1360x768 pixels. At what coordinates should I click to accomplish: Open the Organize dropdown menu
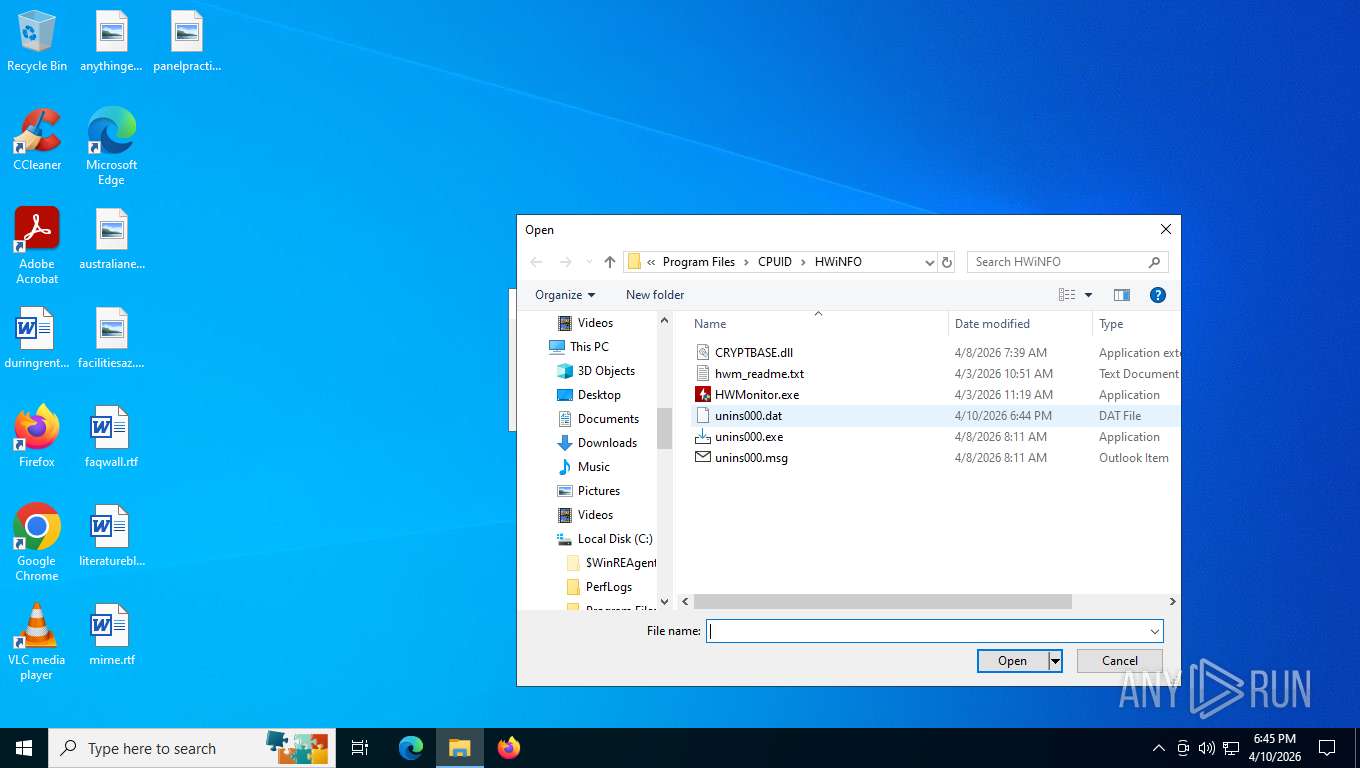[x=565, y=295]
